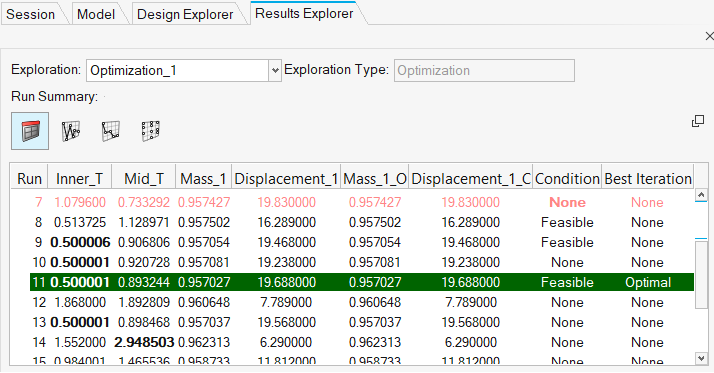Switch to the Session tab

tap(31, 14)
